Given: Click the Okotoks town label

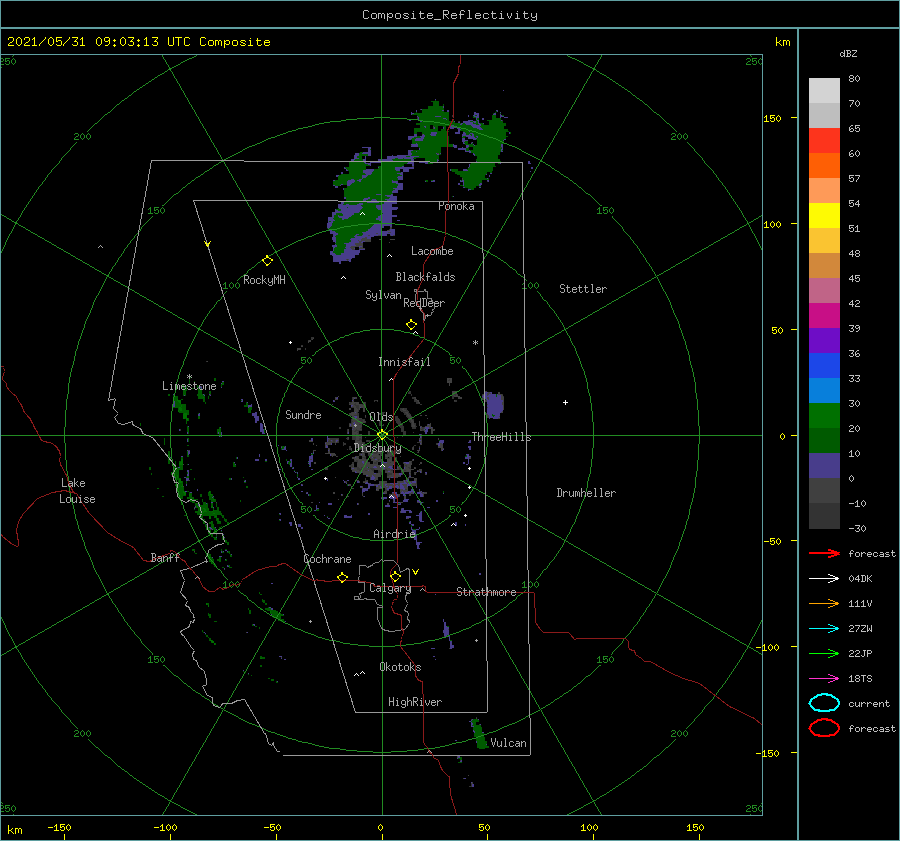Looking at the screenshot, I should (400, 667).
